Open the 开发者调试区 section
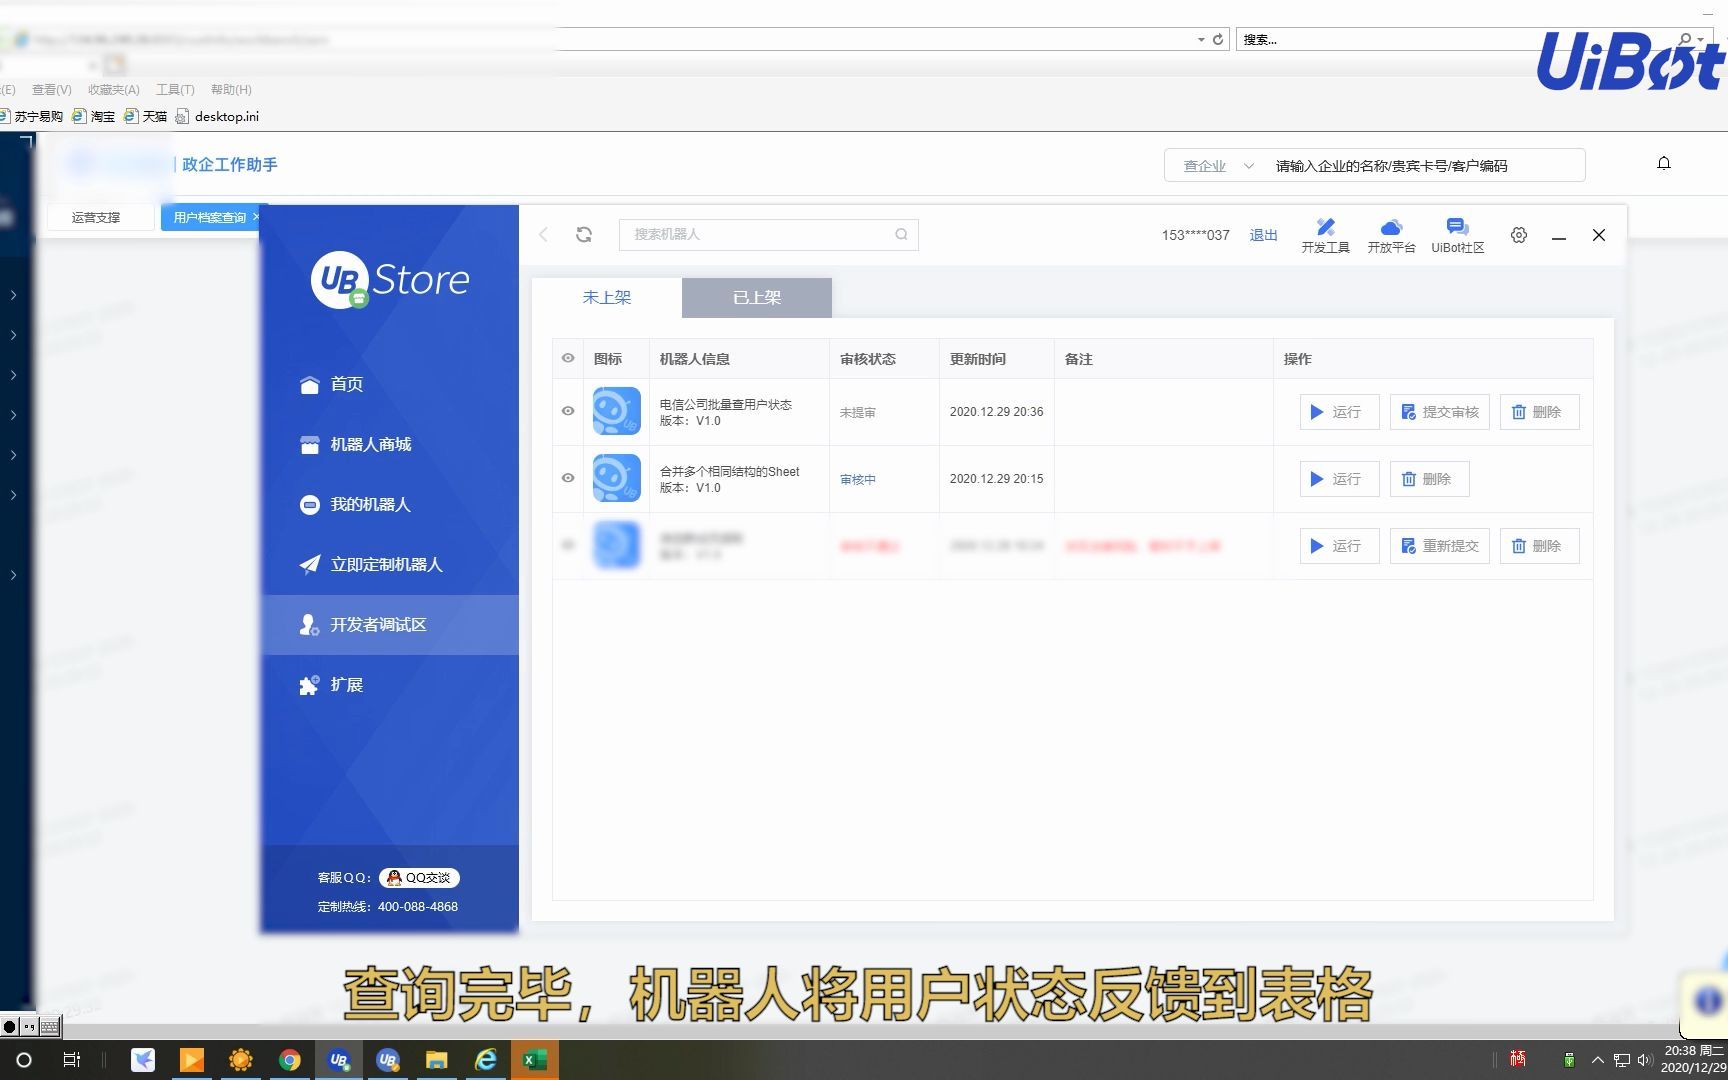 (390, 624)
